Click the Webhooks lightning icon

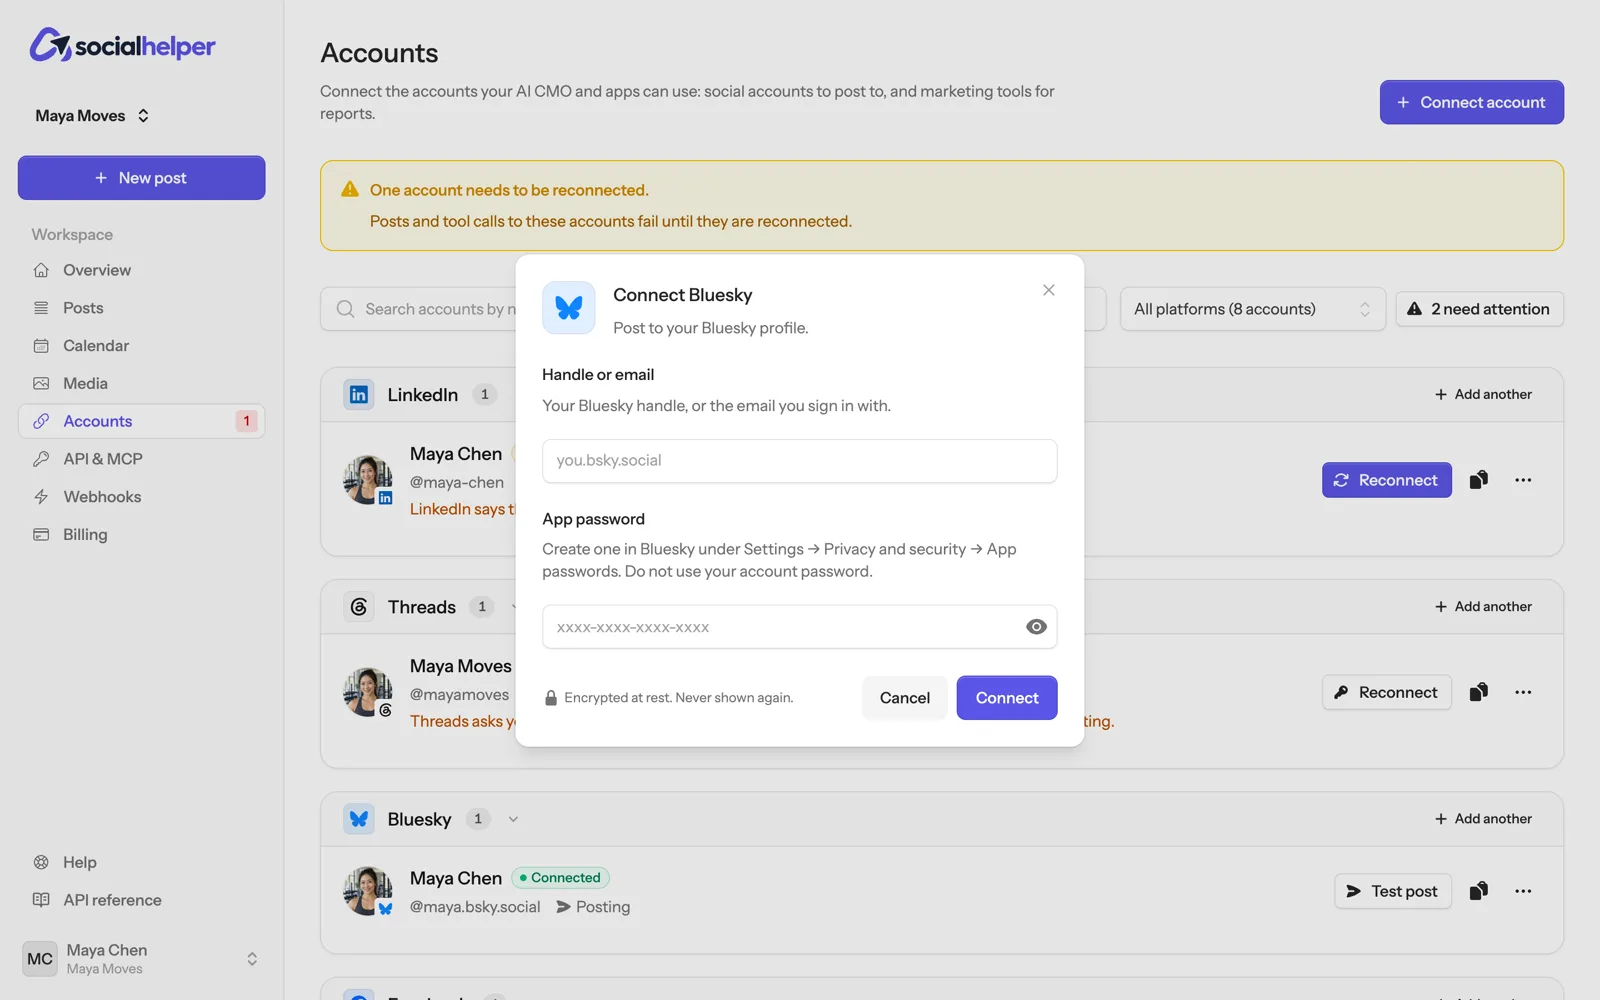click(x=41, y=497)
